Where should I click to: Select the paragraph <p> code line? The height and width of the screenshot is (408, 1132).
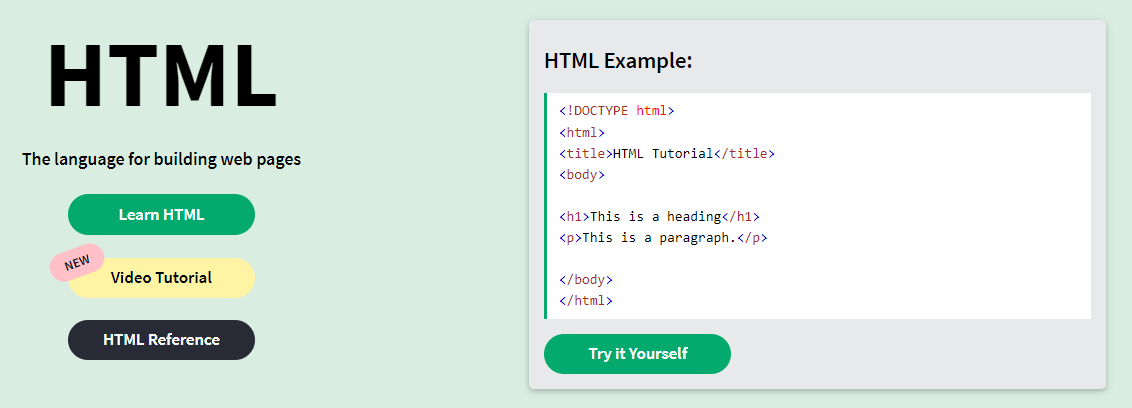coord(663,238)
